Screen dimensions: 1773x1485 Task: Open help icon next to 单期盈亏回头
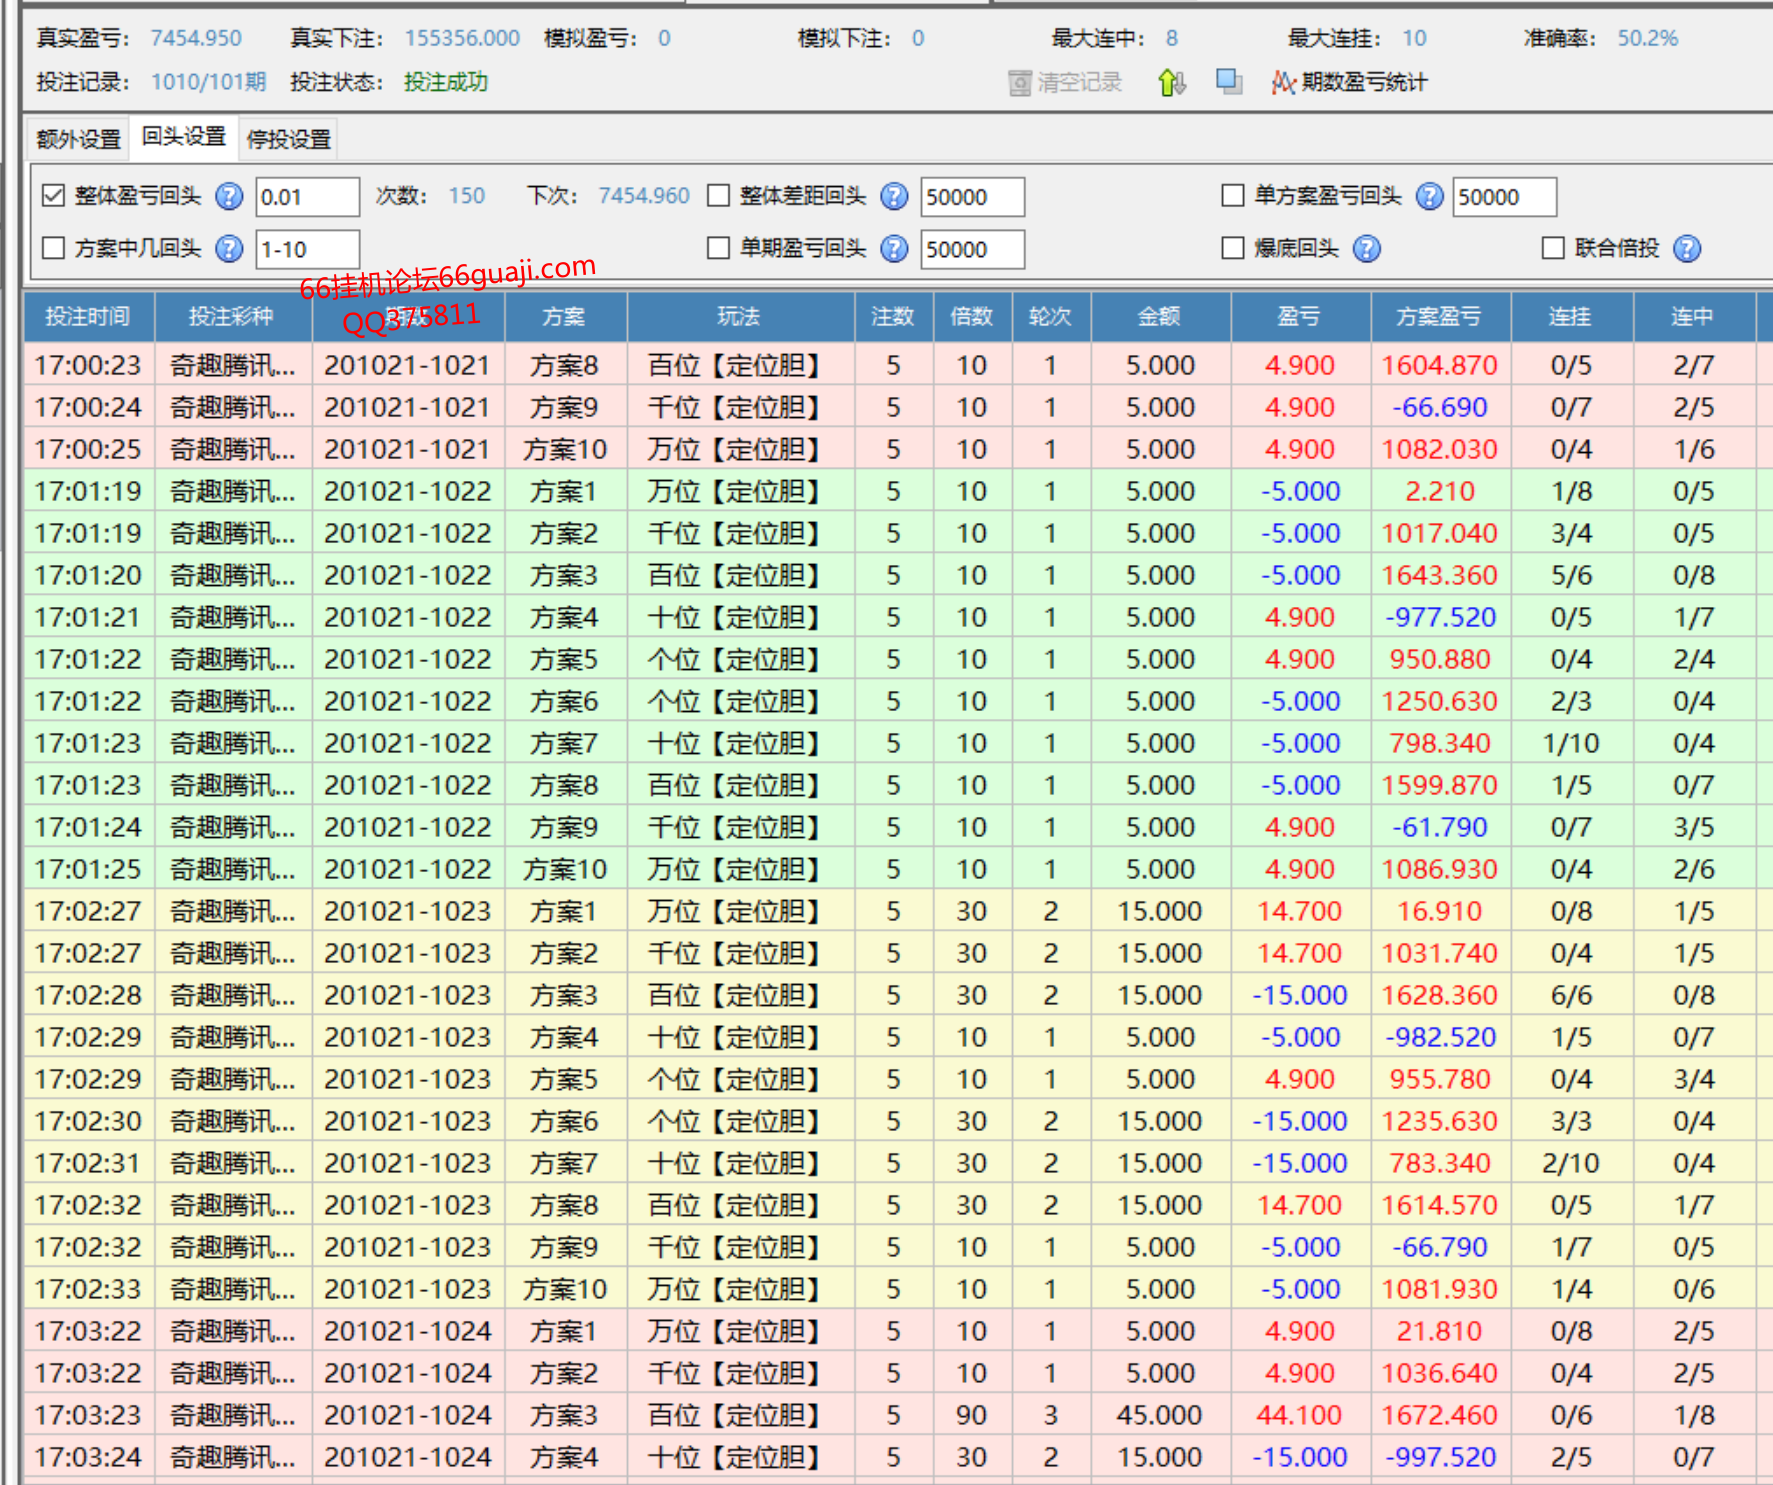tap(894, 248)
